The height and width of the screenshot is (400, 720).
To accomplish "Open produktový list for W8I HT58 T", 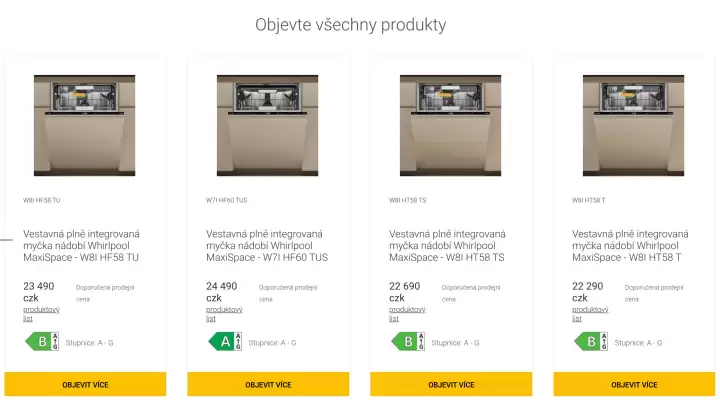I will (590, 314).
